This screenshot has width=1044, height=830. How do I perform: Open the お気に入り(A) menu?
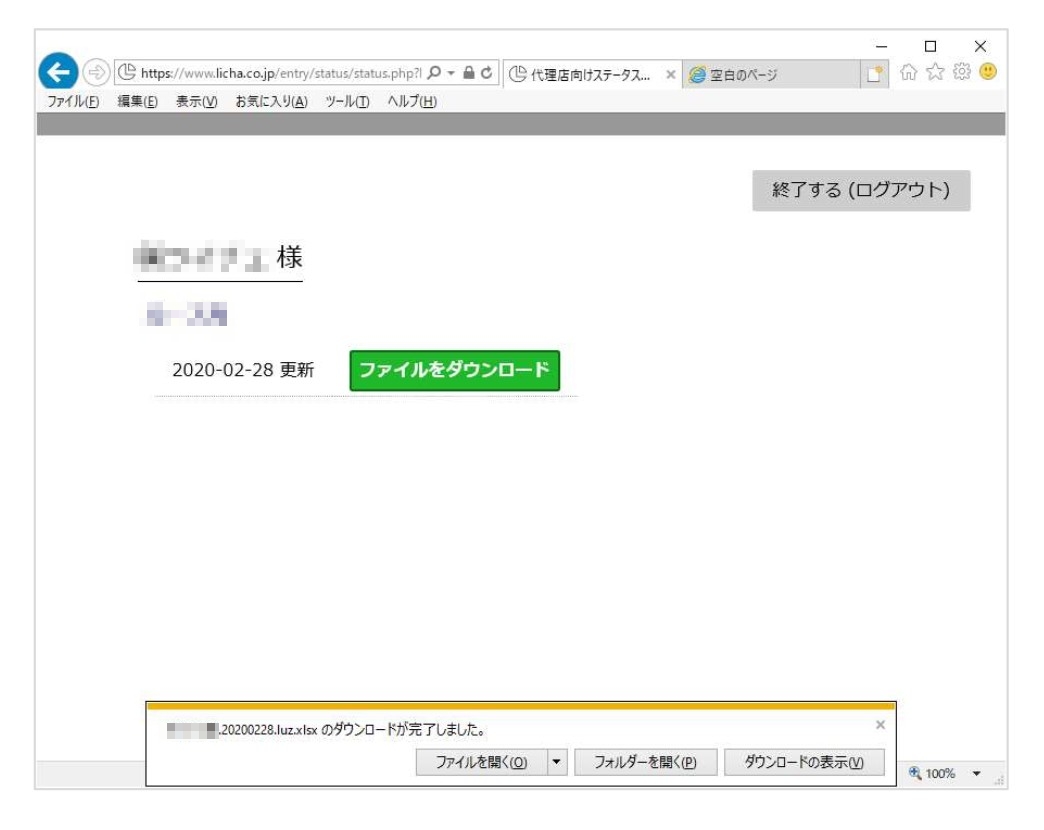(x=271, y=101)
